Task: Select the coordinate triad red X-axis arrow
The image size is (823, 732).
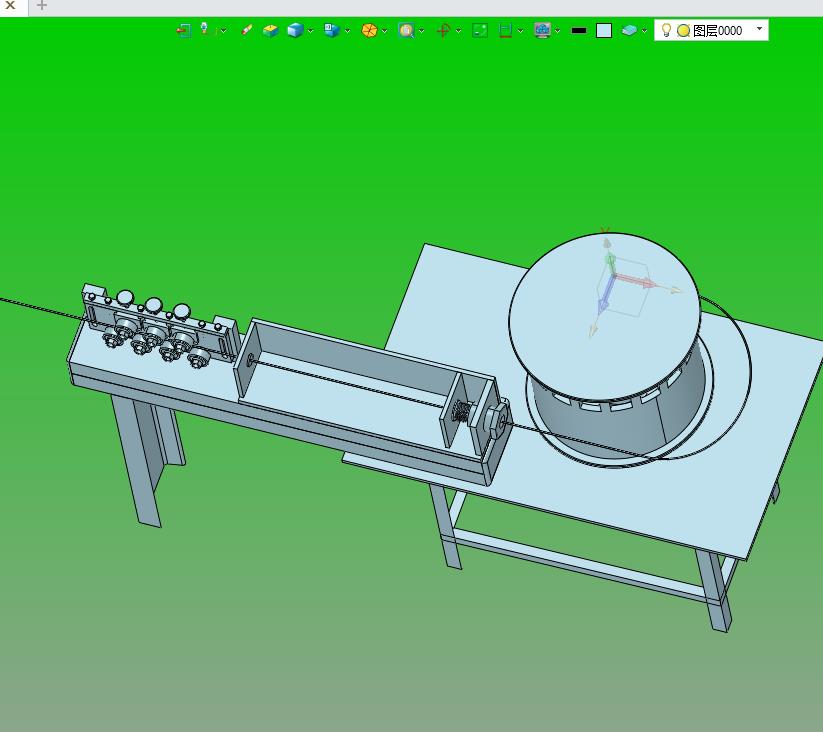Action: tap(635, 280)
